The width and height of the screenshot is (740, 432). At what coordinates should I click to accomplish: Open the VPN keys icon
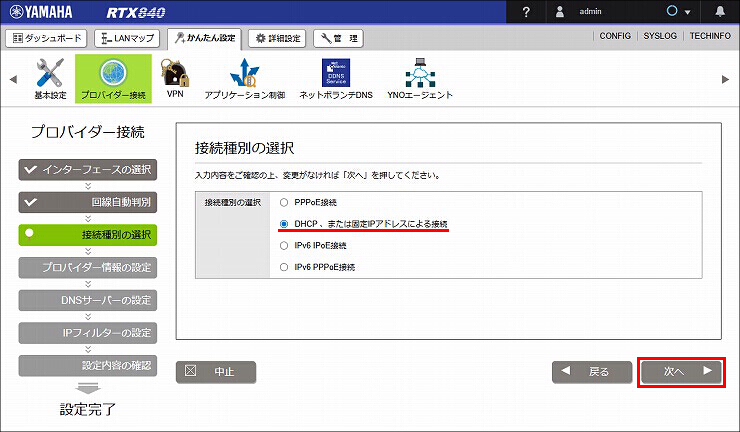[175, 78]
